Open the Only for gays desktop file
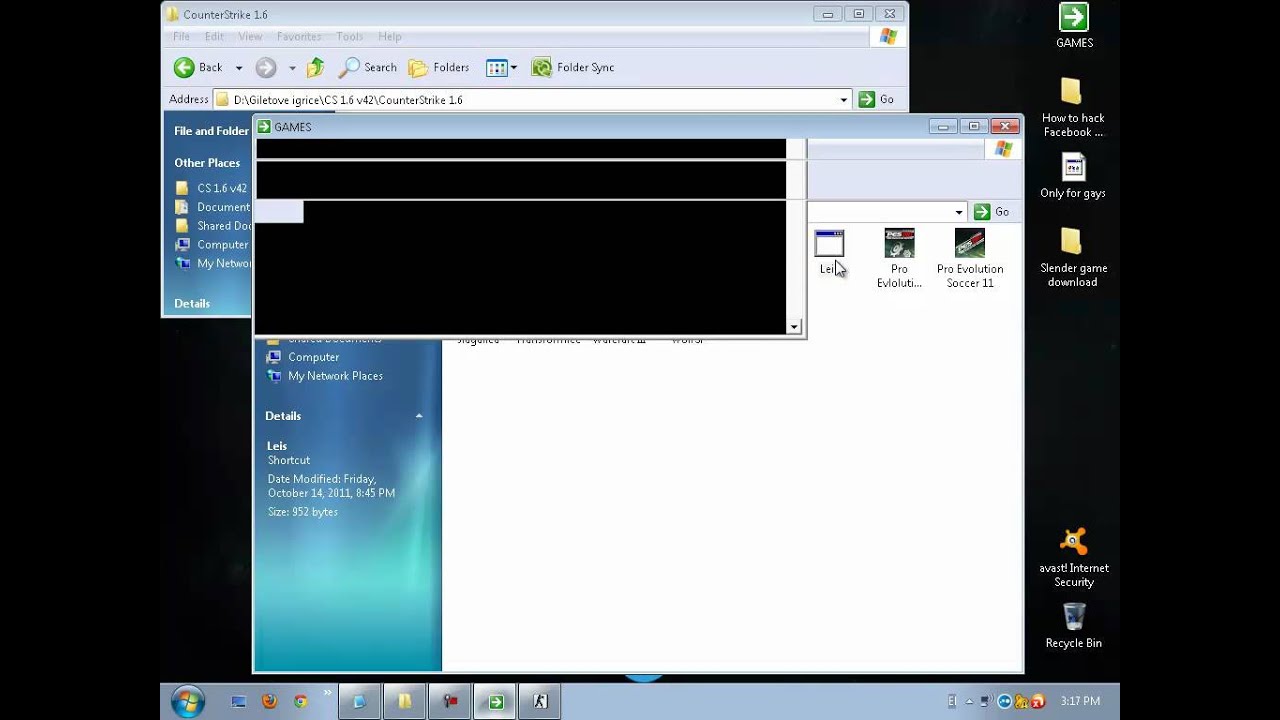This screenshot has height=720, width=1280. click(x=1073, y=177)
